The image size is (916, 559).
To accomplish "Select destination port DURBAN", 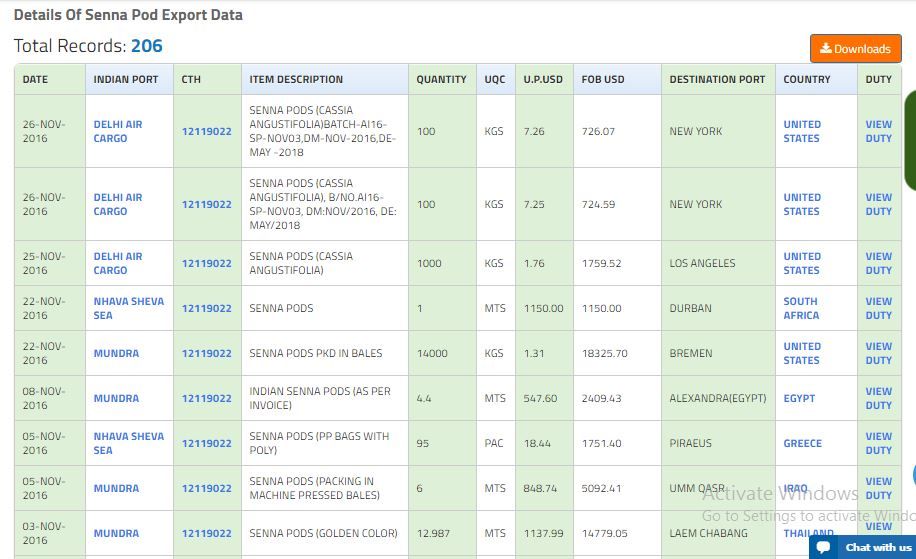I will pyautogui.click(x=691, y=308).
